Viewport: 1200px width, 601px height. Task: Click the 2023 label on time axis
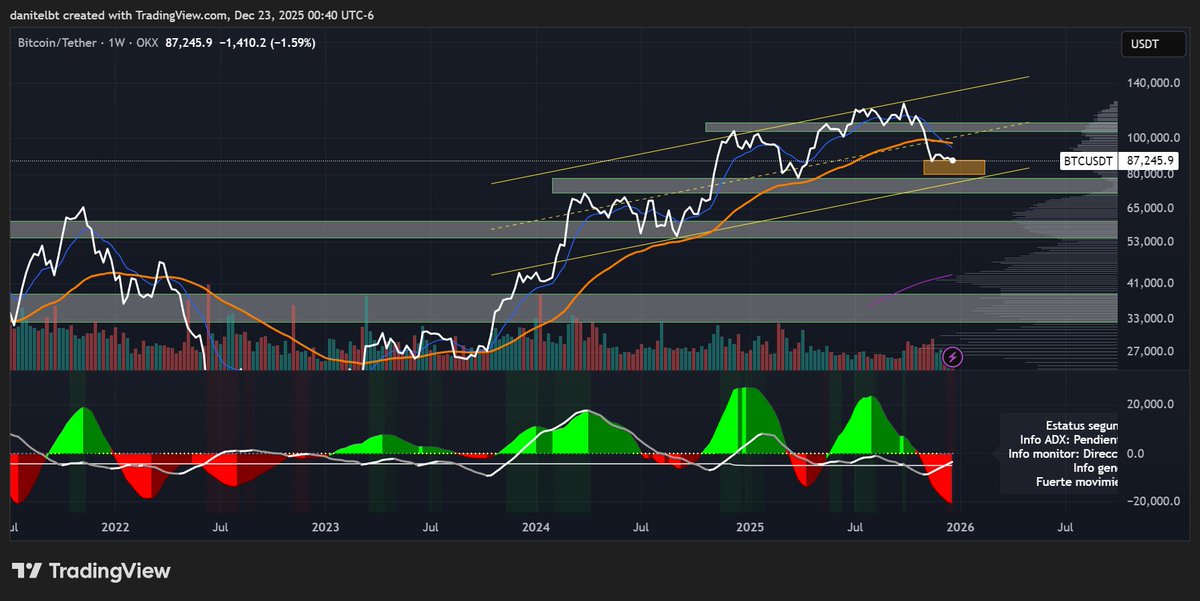(x=326, y=526)
